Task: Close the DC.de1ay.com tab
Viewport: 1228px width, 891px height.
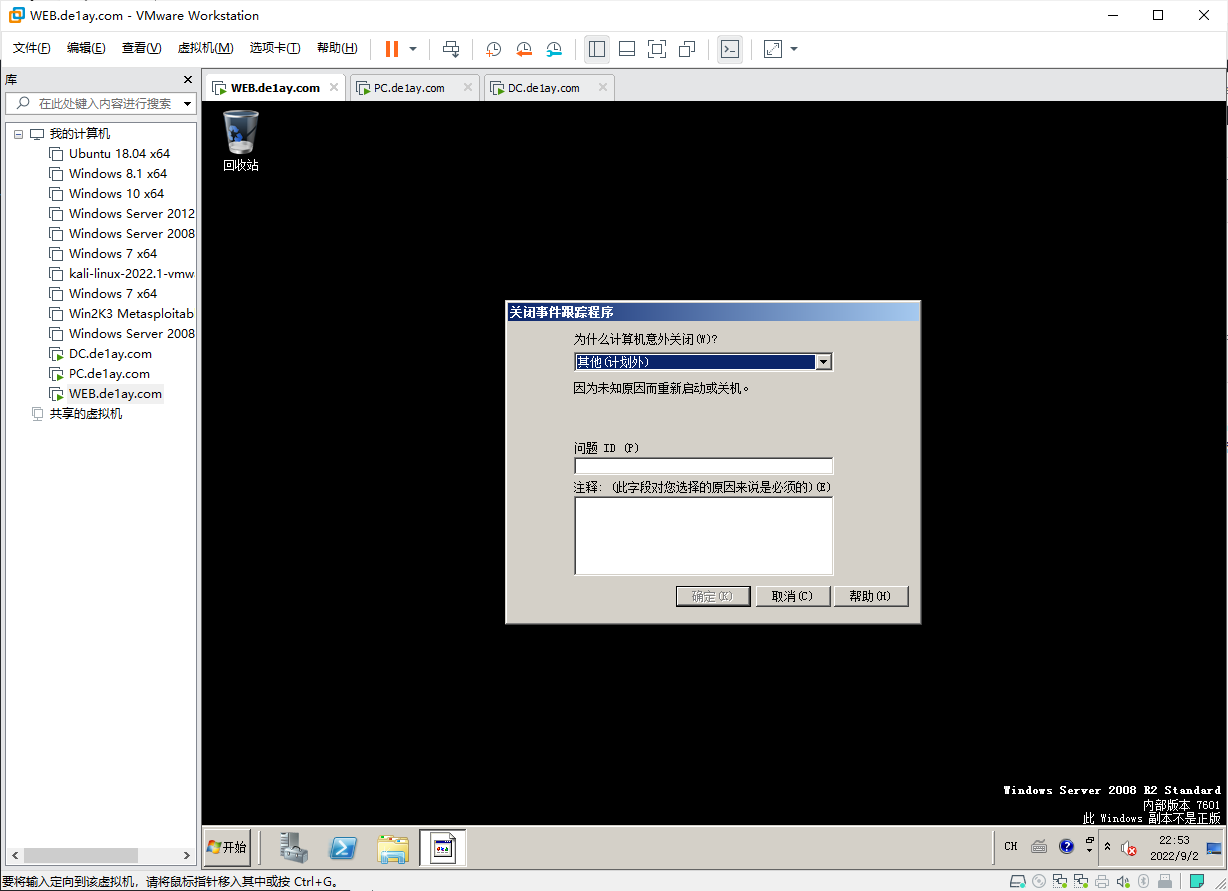Action: point(602,88)
